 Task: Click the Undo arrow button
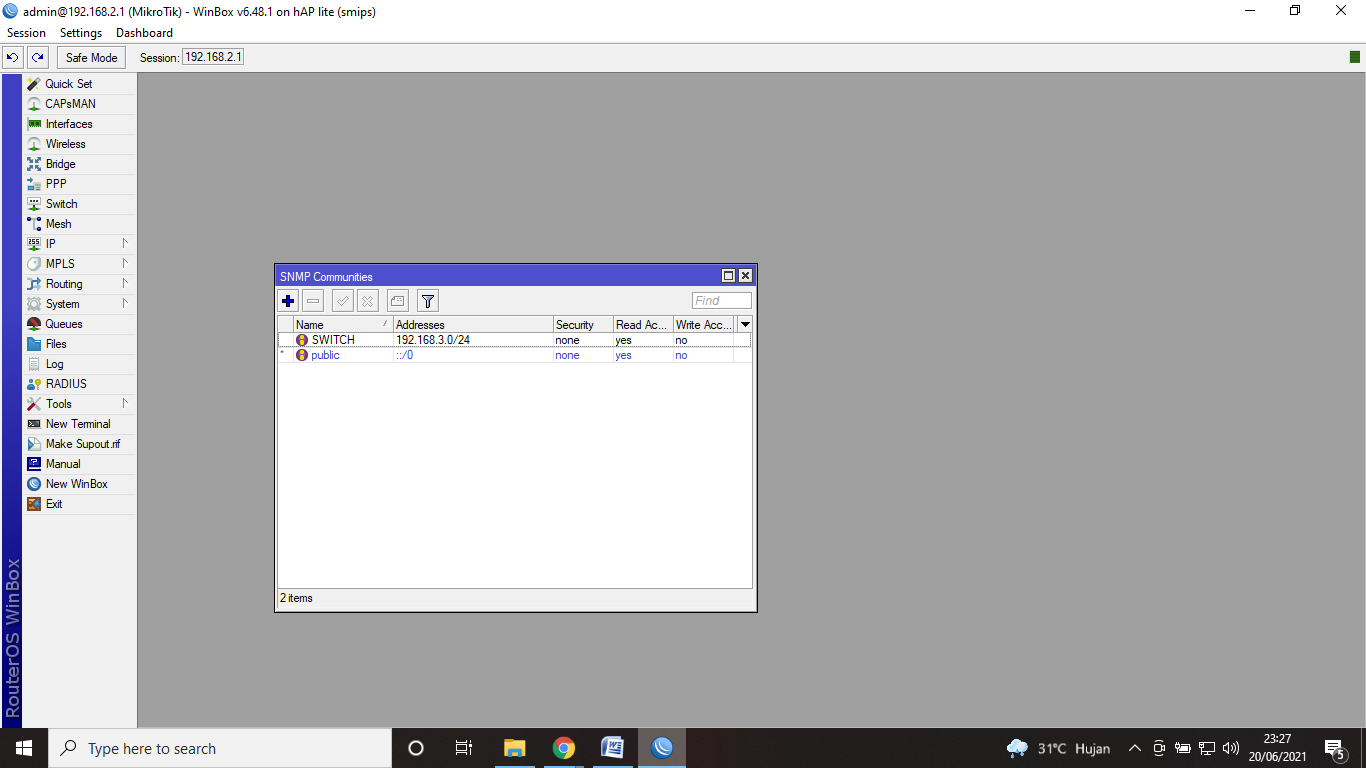pos(13,57)
